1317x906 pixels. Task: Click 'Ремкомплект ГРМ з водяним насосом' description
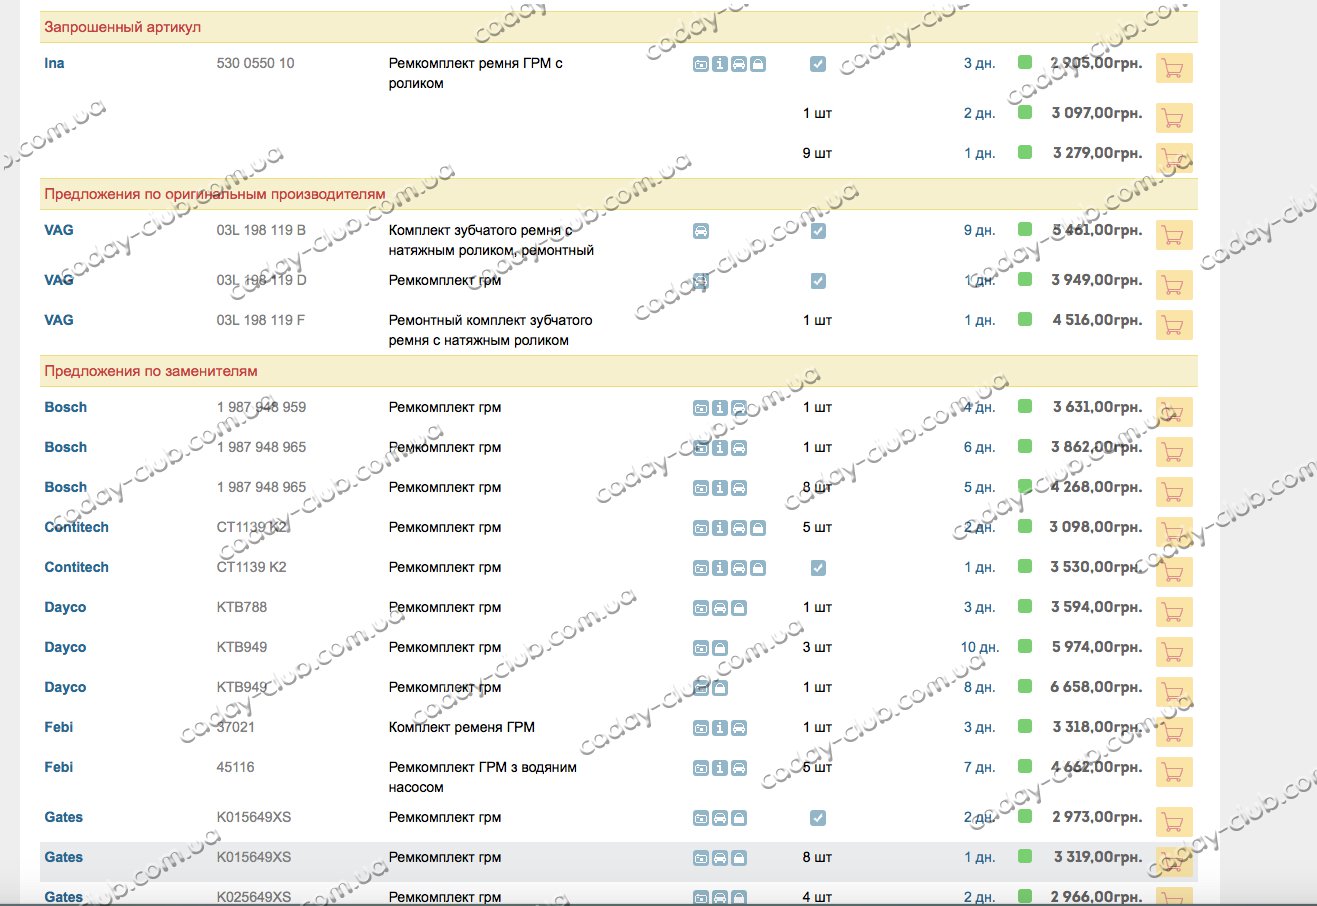pyautogui.click(x=483, y=777)
